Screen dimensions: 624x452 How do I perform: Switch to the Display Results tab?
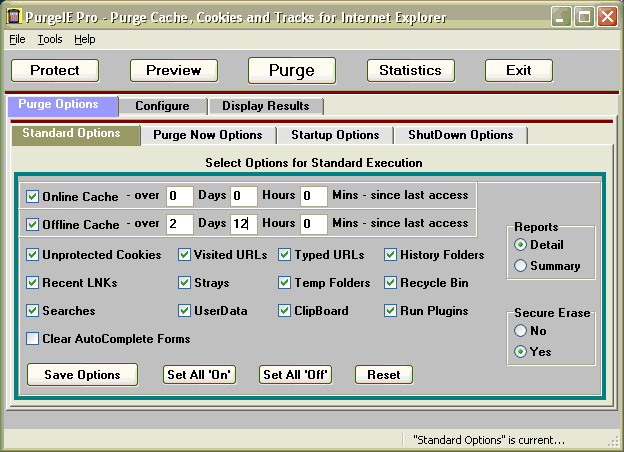pyautogui.click(x=266, y=106)
